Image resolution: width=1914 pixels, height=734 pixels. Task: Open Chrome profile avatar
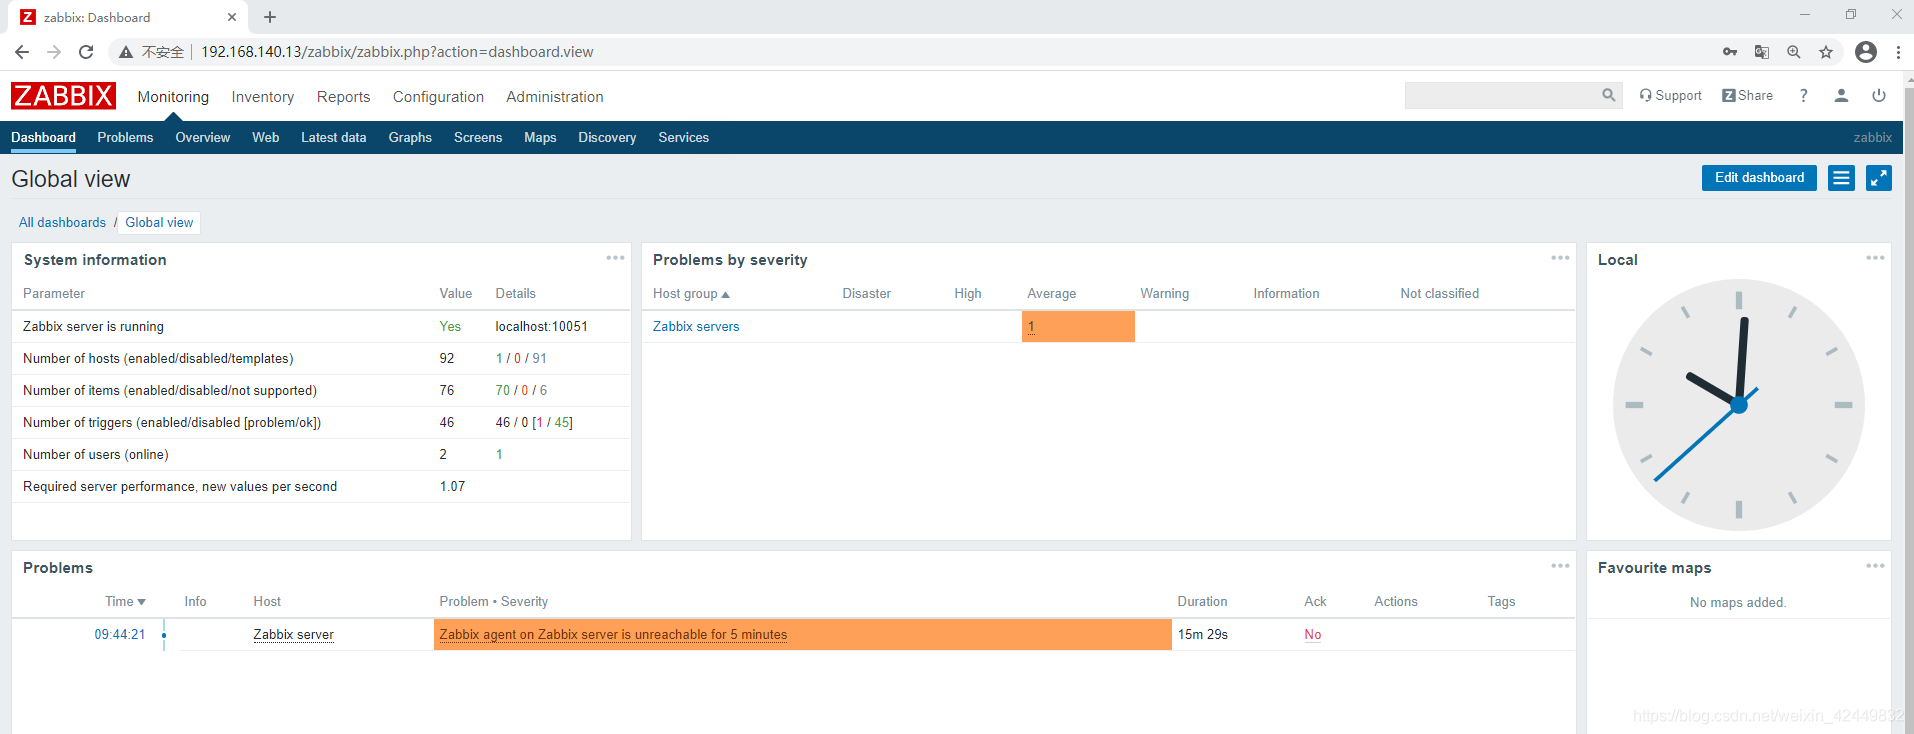tap(1866, 52)
